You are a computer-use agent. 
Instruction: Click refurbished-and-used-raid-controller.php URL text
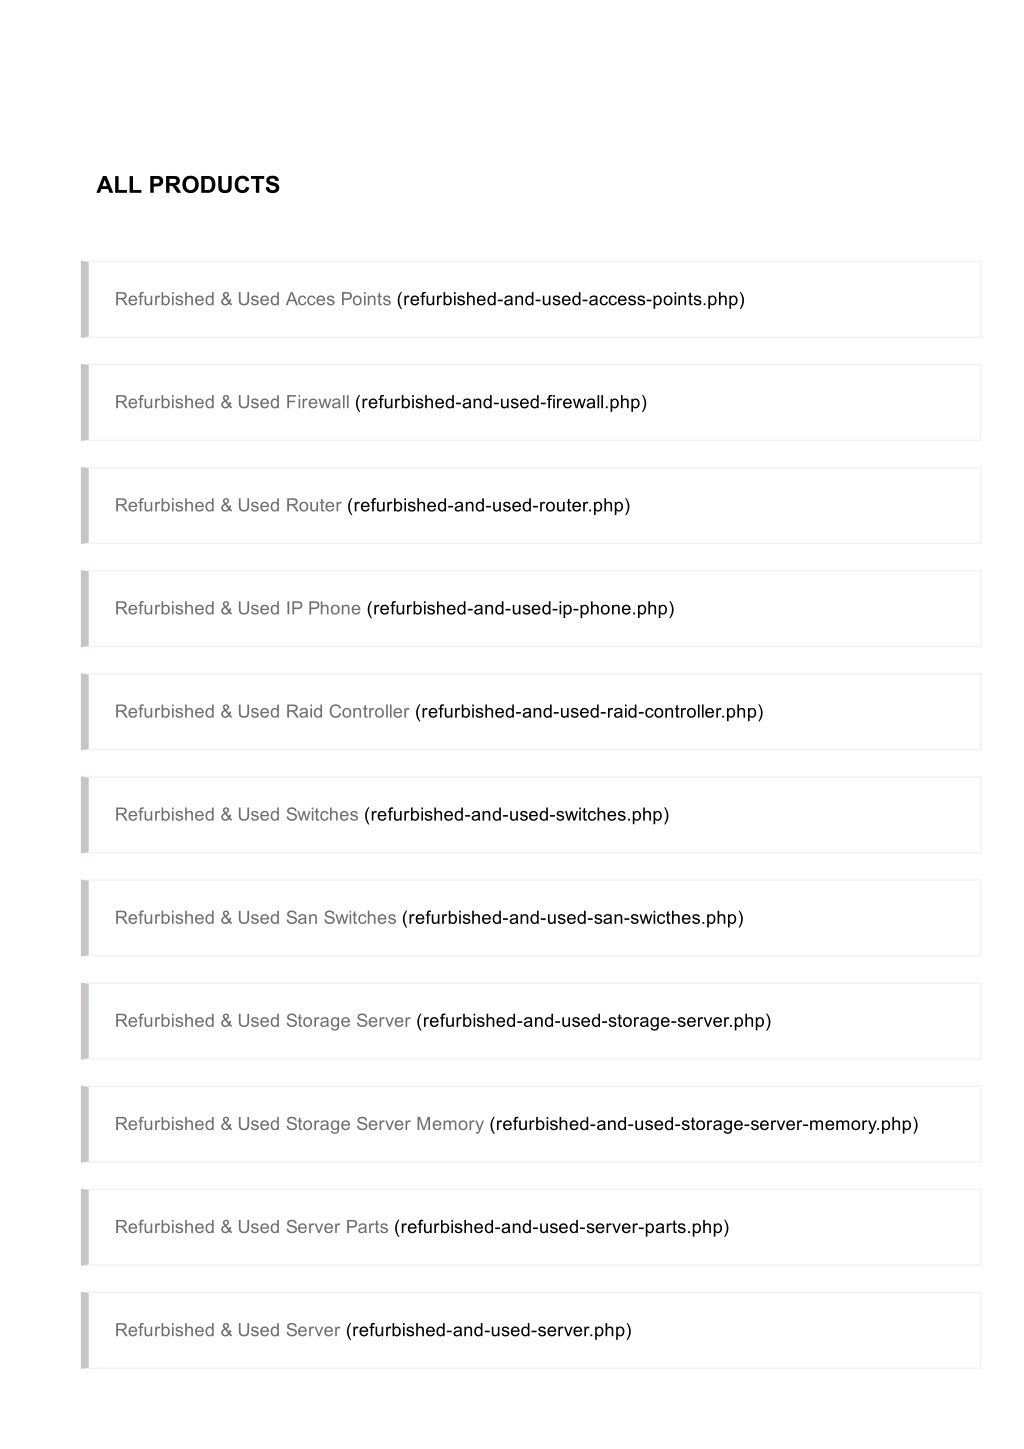[589, 711]
